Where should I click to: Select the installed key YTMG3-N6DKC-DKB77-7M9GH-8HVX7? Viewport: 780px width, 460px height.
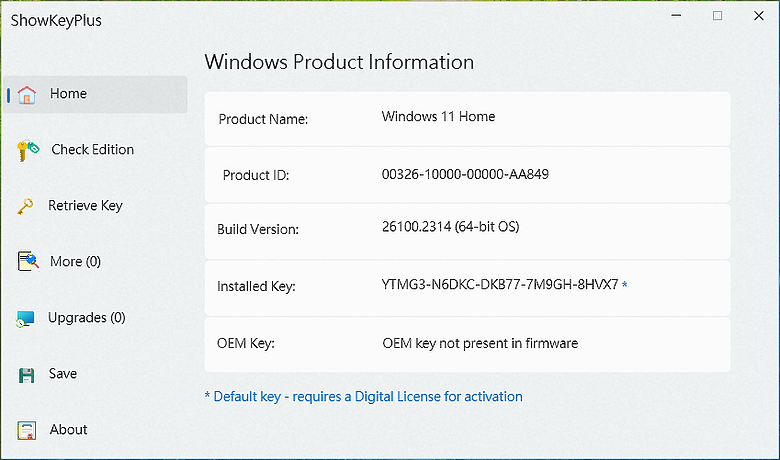[499, 284]
